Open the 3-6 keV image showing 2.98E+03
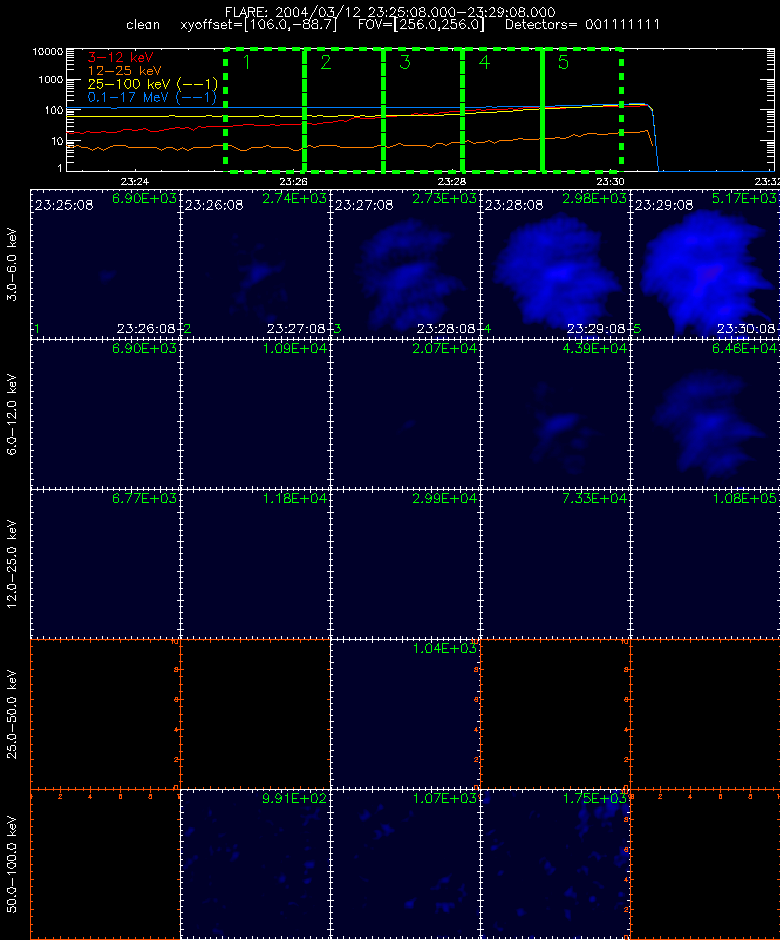The height and width of the screenshot is (940, 780). [x=555, y=264]
